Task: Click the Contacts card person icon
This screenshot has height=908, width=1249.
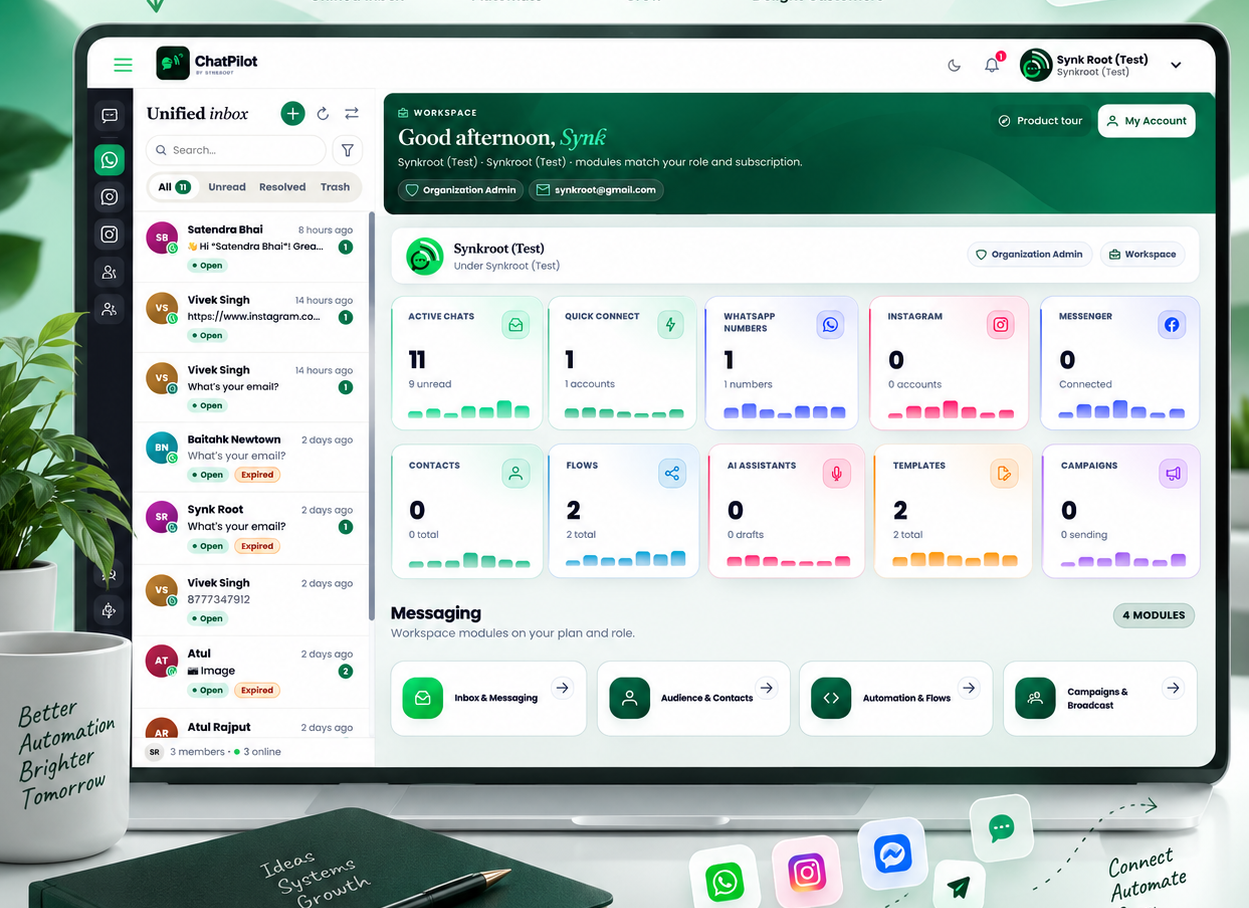Action: (515, 474)
